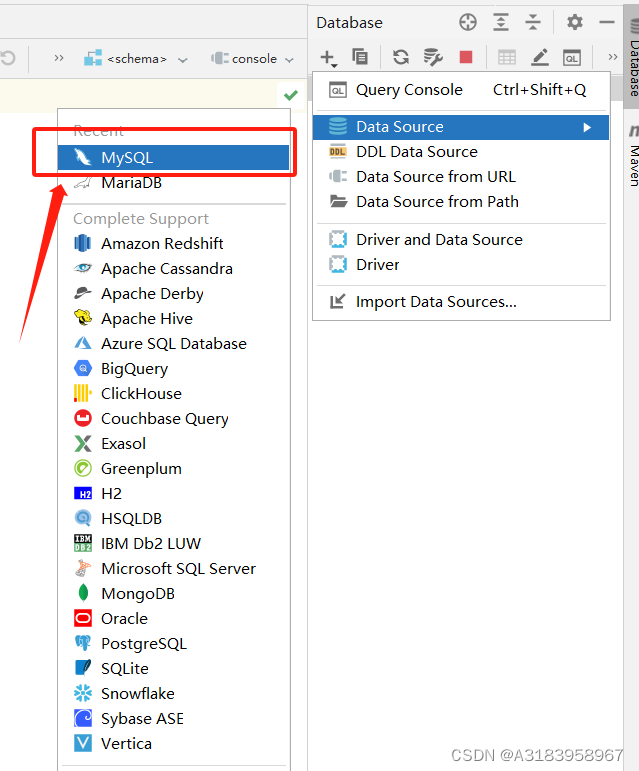Expand Data Source submenu arrow
This screenshot has width=639, height=771.
tap(587, 127)
